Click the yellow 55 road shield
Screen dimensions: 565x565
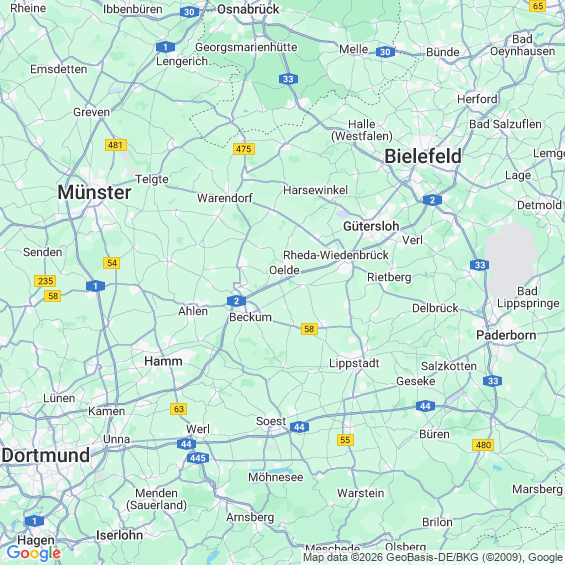(x=345, y=440)
